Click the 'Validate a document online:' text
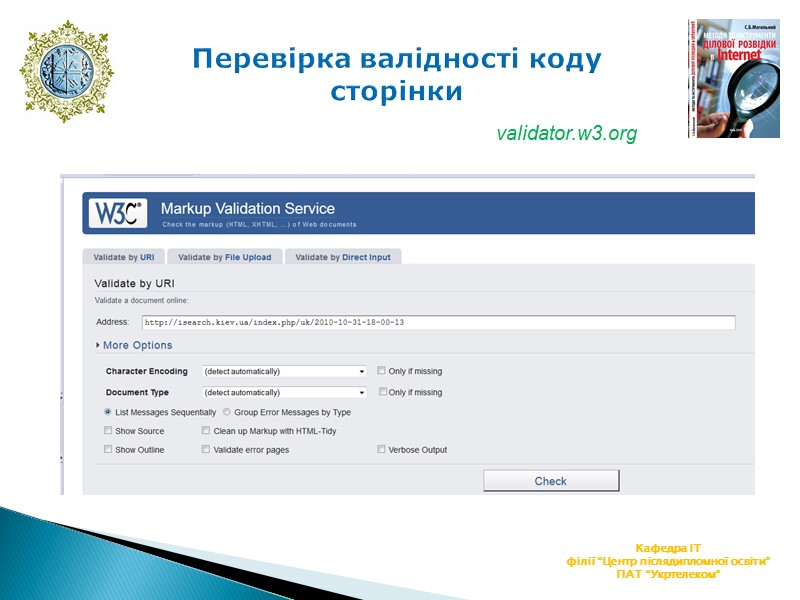800x600 pixels. (141, 301)
